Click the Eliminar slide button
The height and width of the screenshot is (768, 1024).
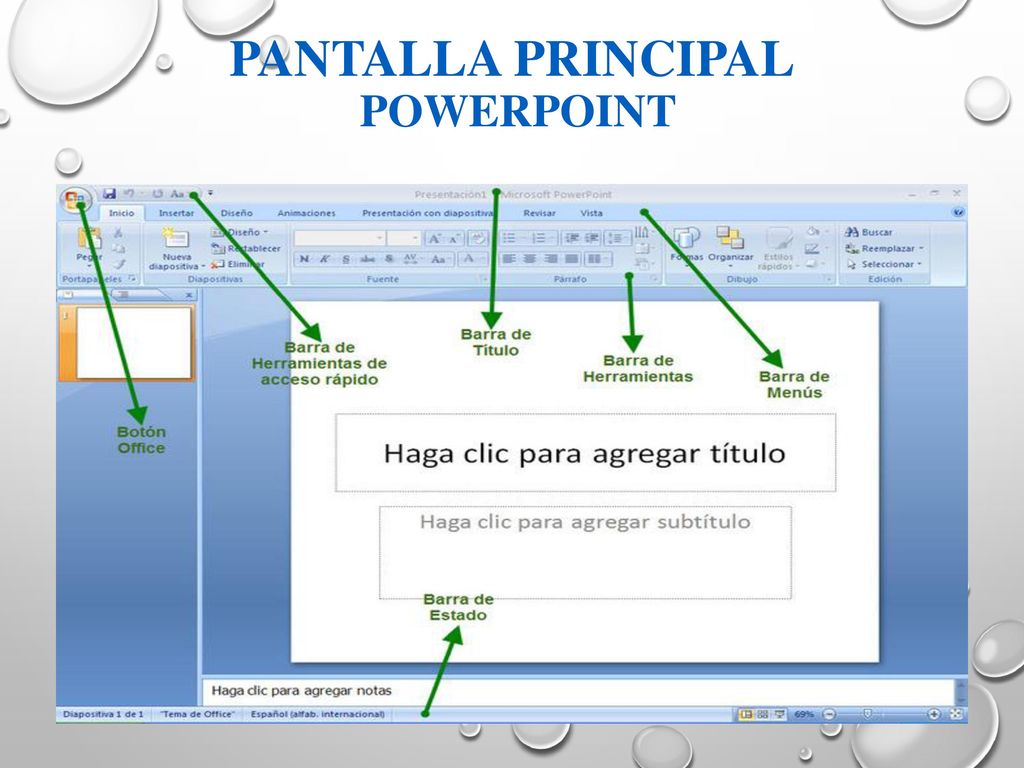click(x=238, y=264)
